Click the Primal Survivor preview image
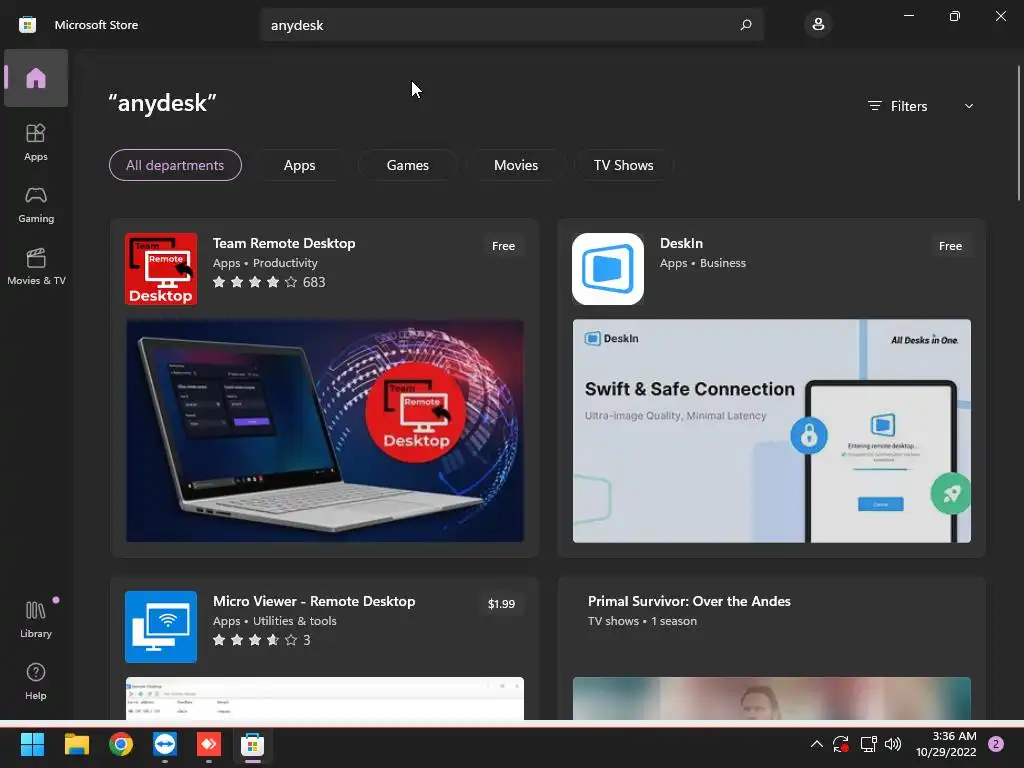The width and height of the screenshot is (1024, 768). click(x=772, y=698)
